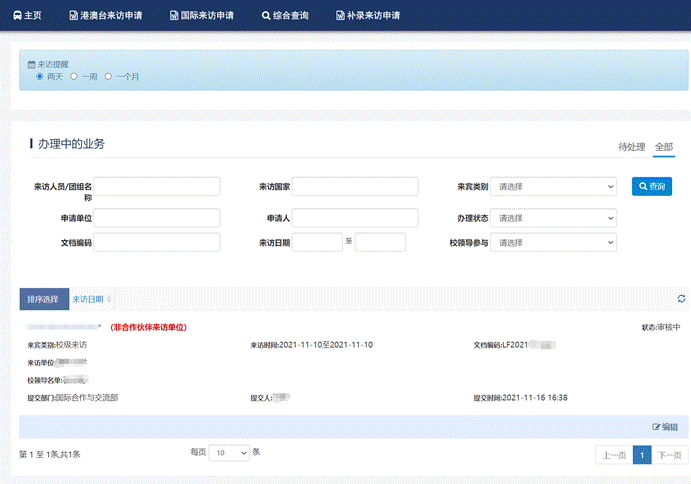This screenshot has height=484, width=691.
Task: Open the 办理状态 dropdown
Action: [x=554, y=218]
